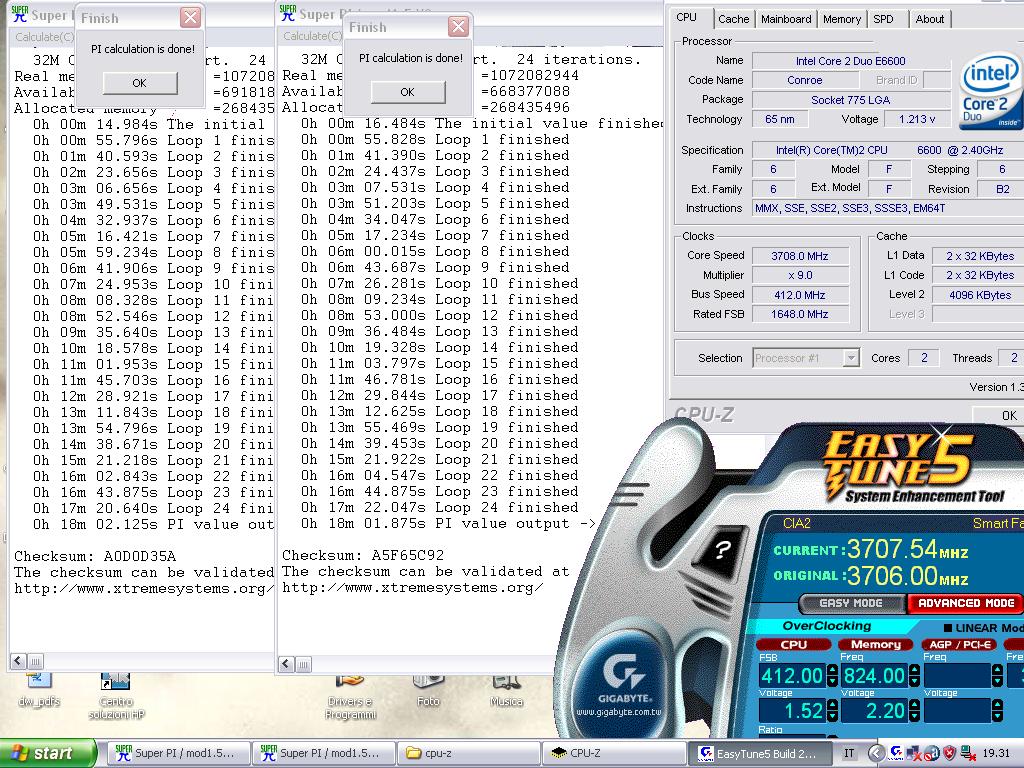
Task: Open the dw_pdfs desktop icon
Action: pos(39,690)
